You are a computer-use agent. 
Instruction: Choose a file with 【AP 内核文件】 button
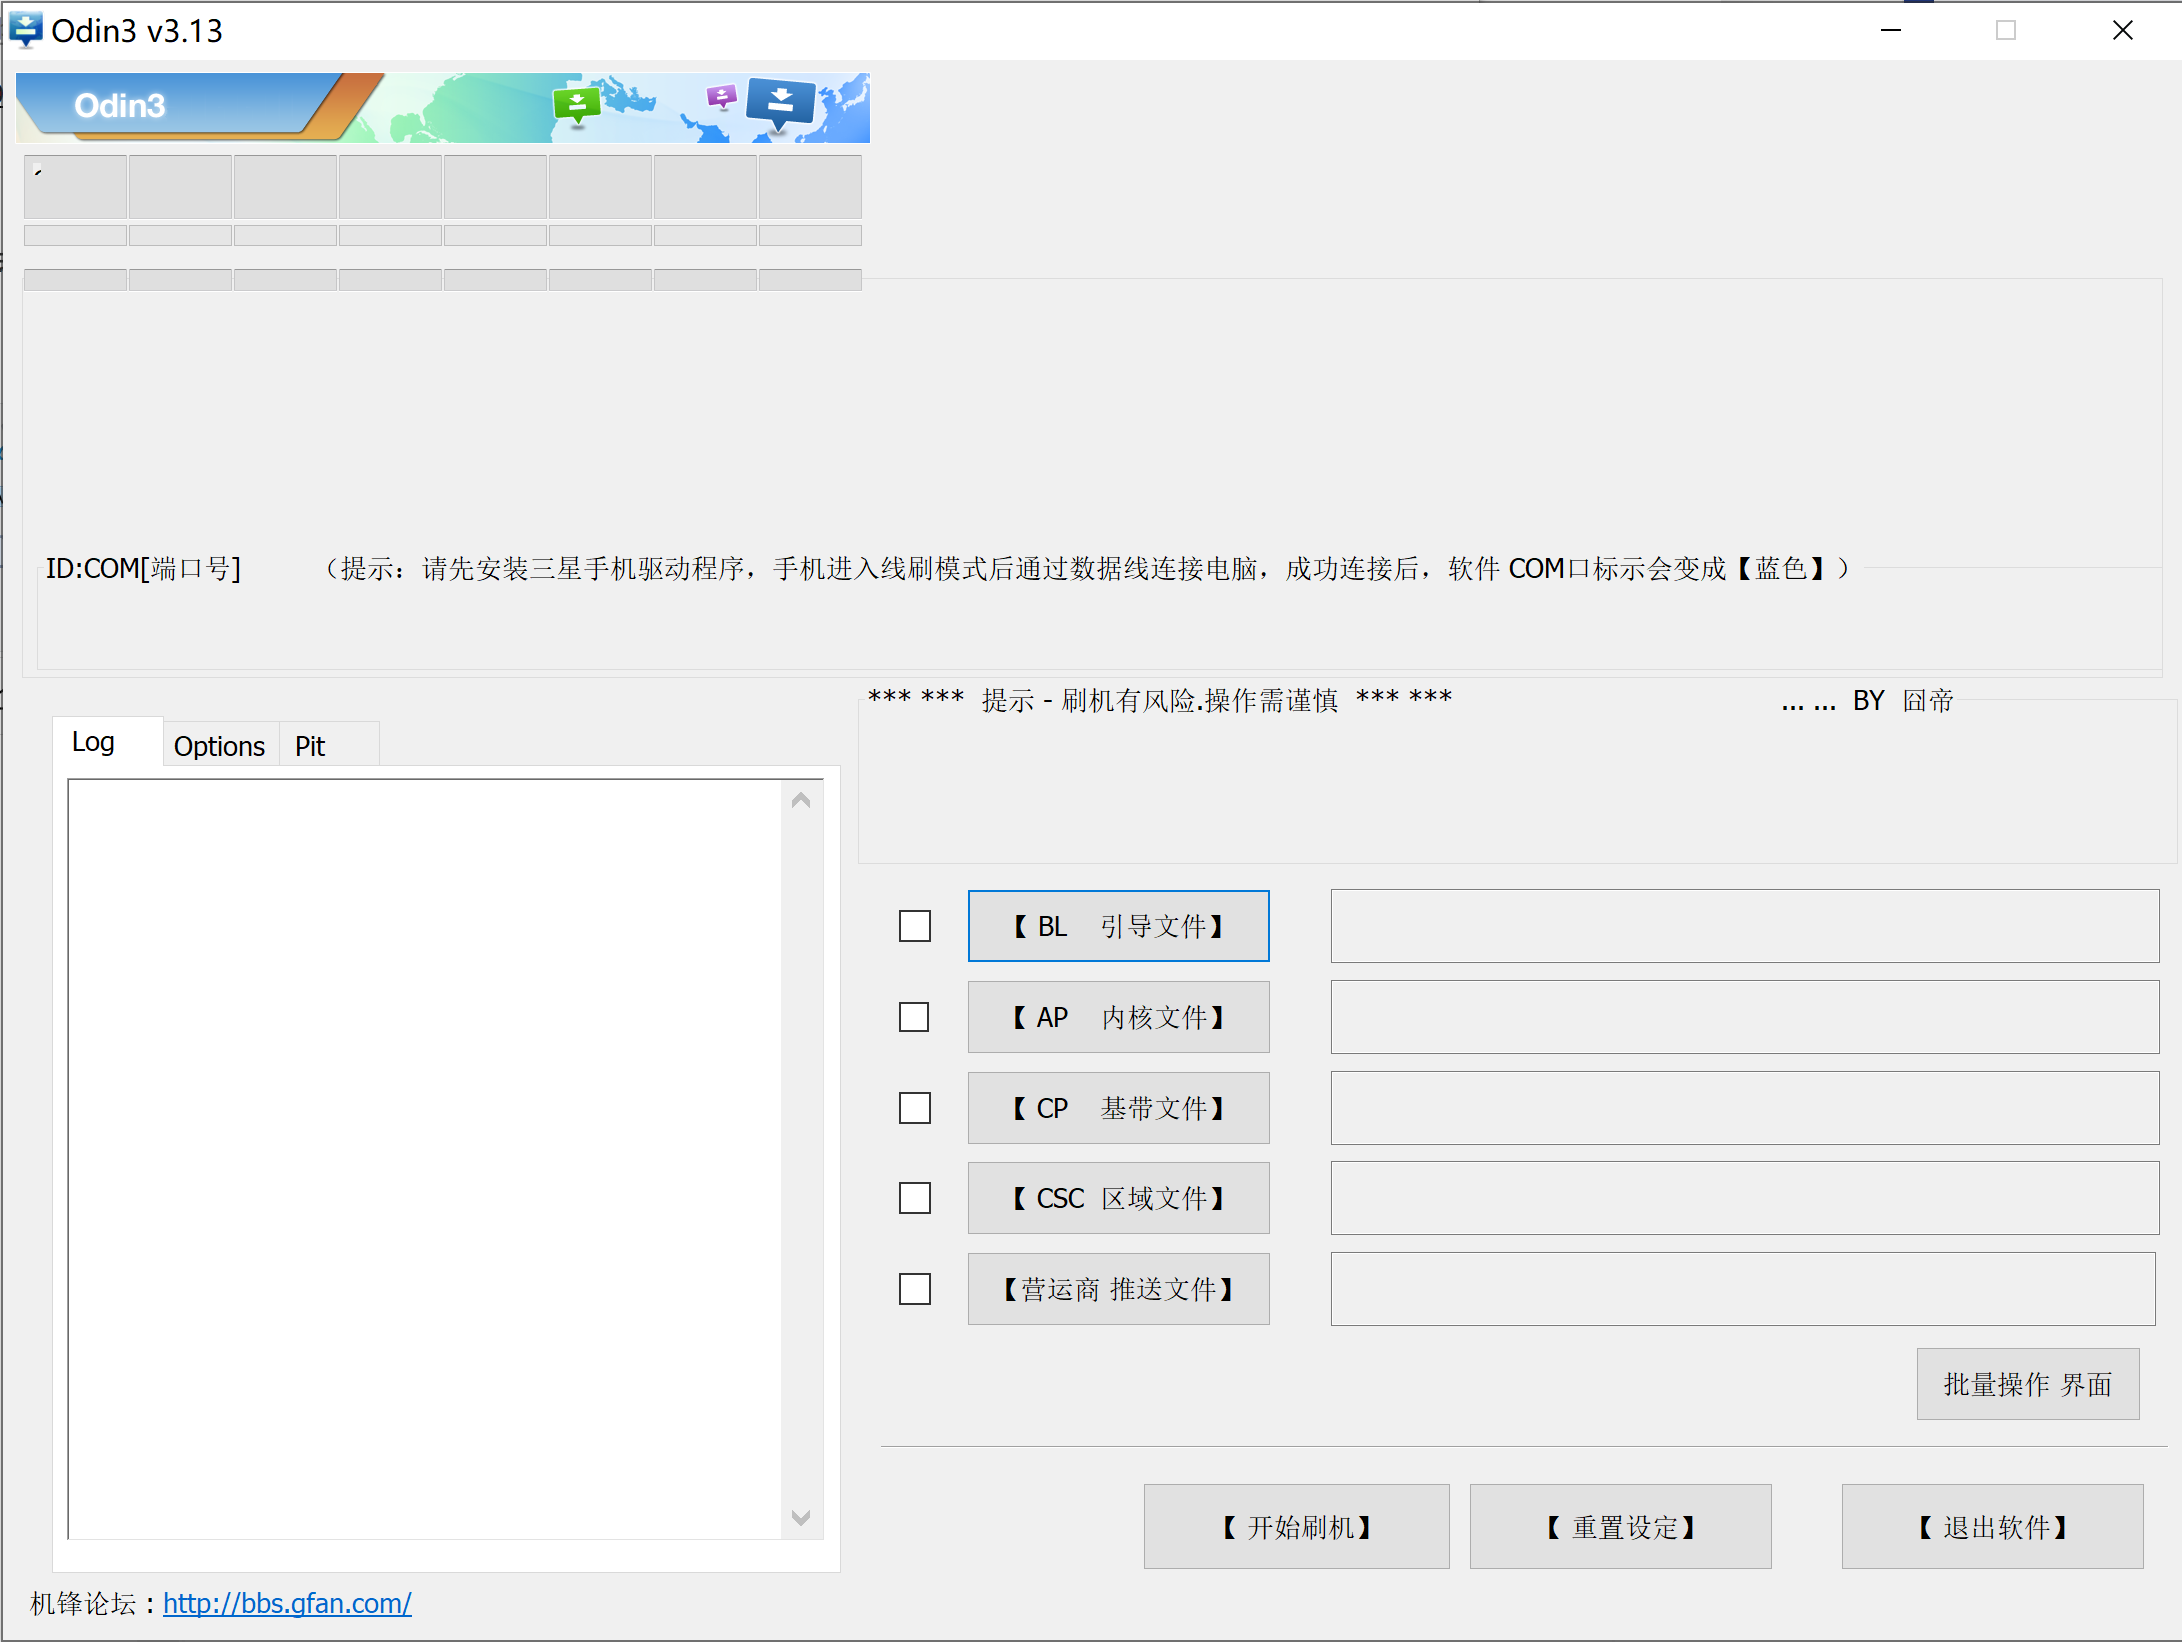1118,1017
